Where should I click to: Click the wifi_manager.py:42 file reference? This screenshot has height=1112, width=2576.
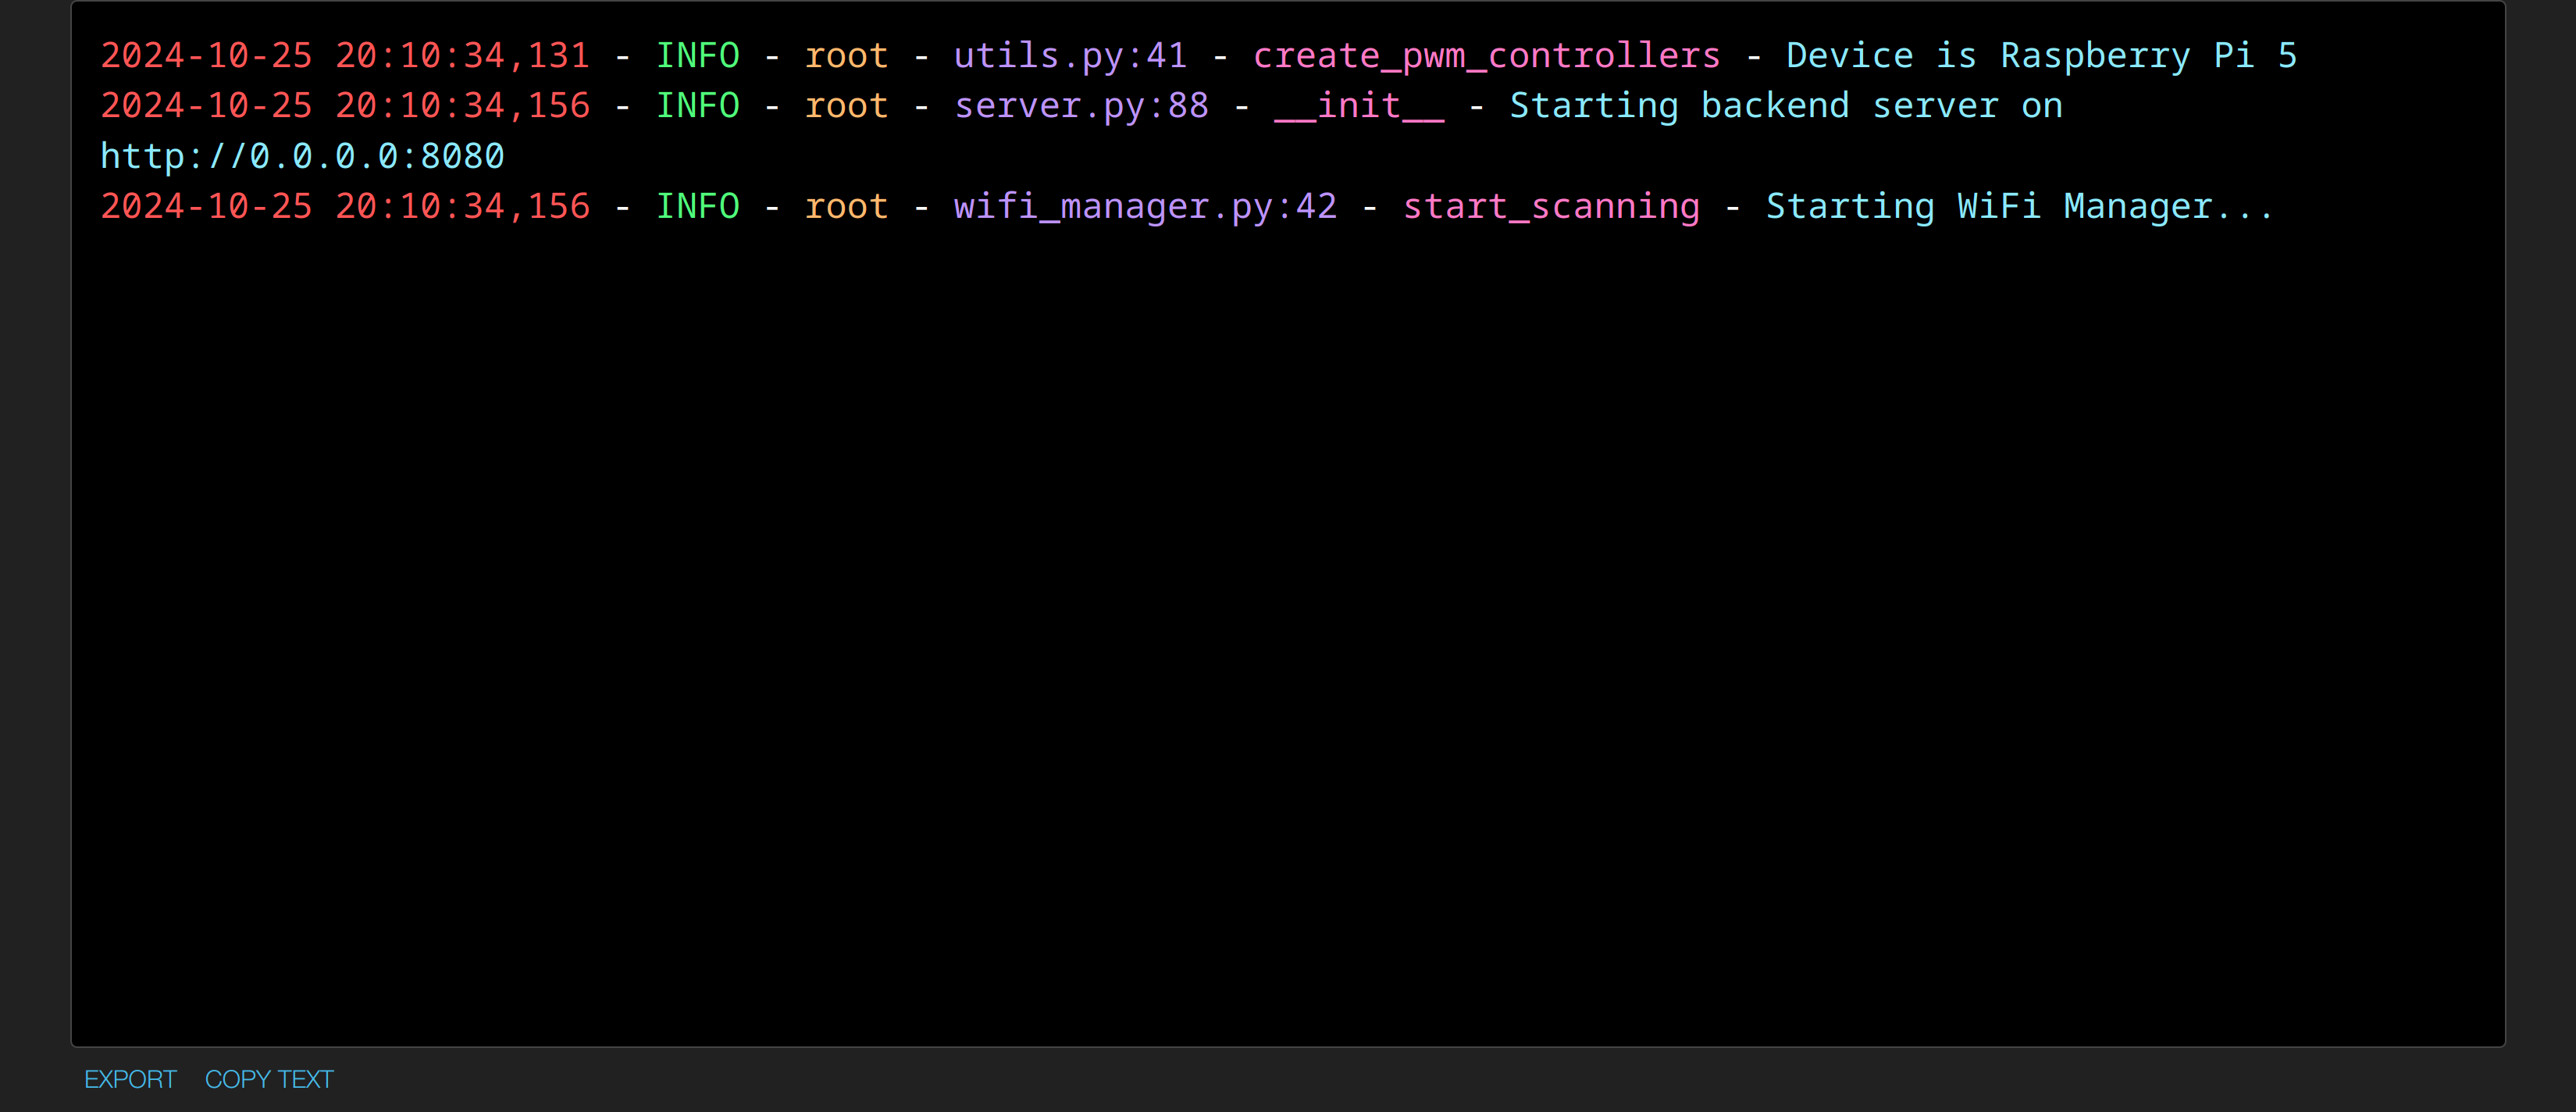pyautogui.click(x=1145, y=207)
